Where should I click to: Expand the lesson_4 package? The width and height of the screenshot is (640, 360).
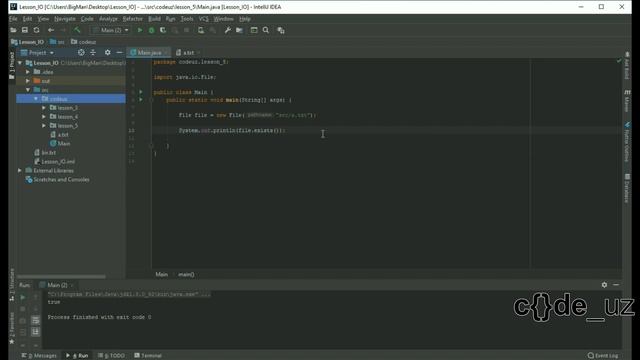point(44,117)
